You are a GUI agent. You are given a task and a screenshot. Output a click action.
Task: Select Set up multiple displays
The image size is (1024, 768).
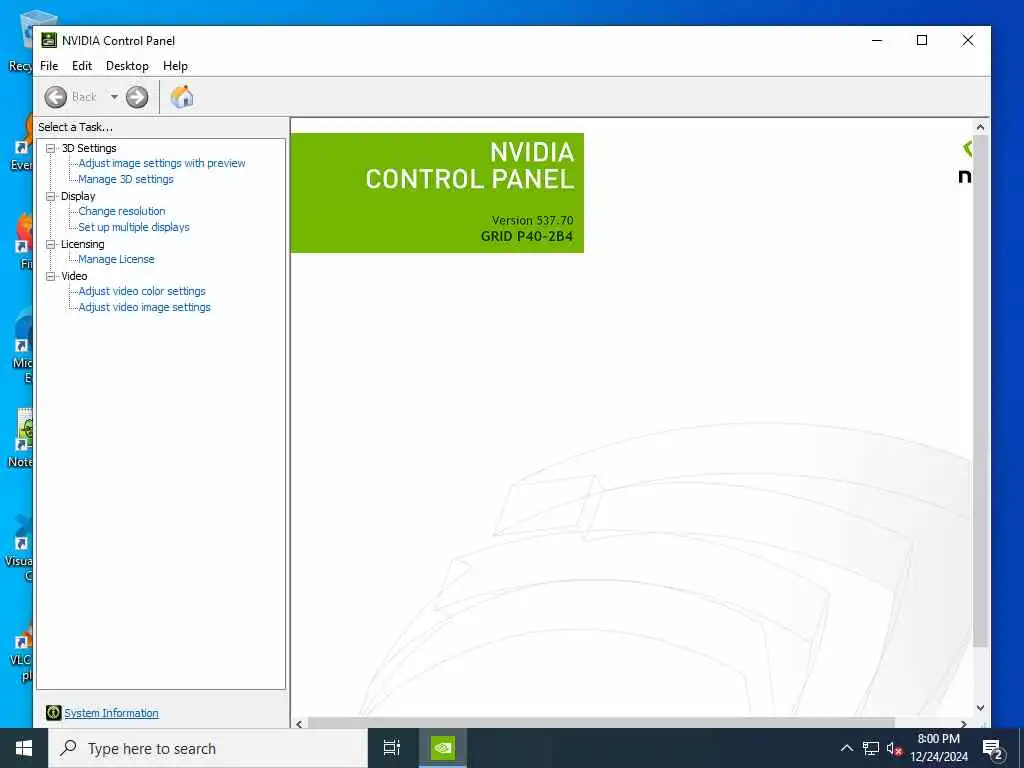pos(134,227)
